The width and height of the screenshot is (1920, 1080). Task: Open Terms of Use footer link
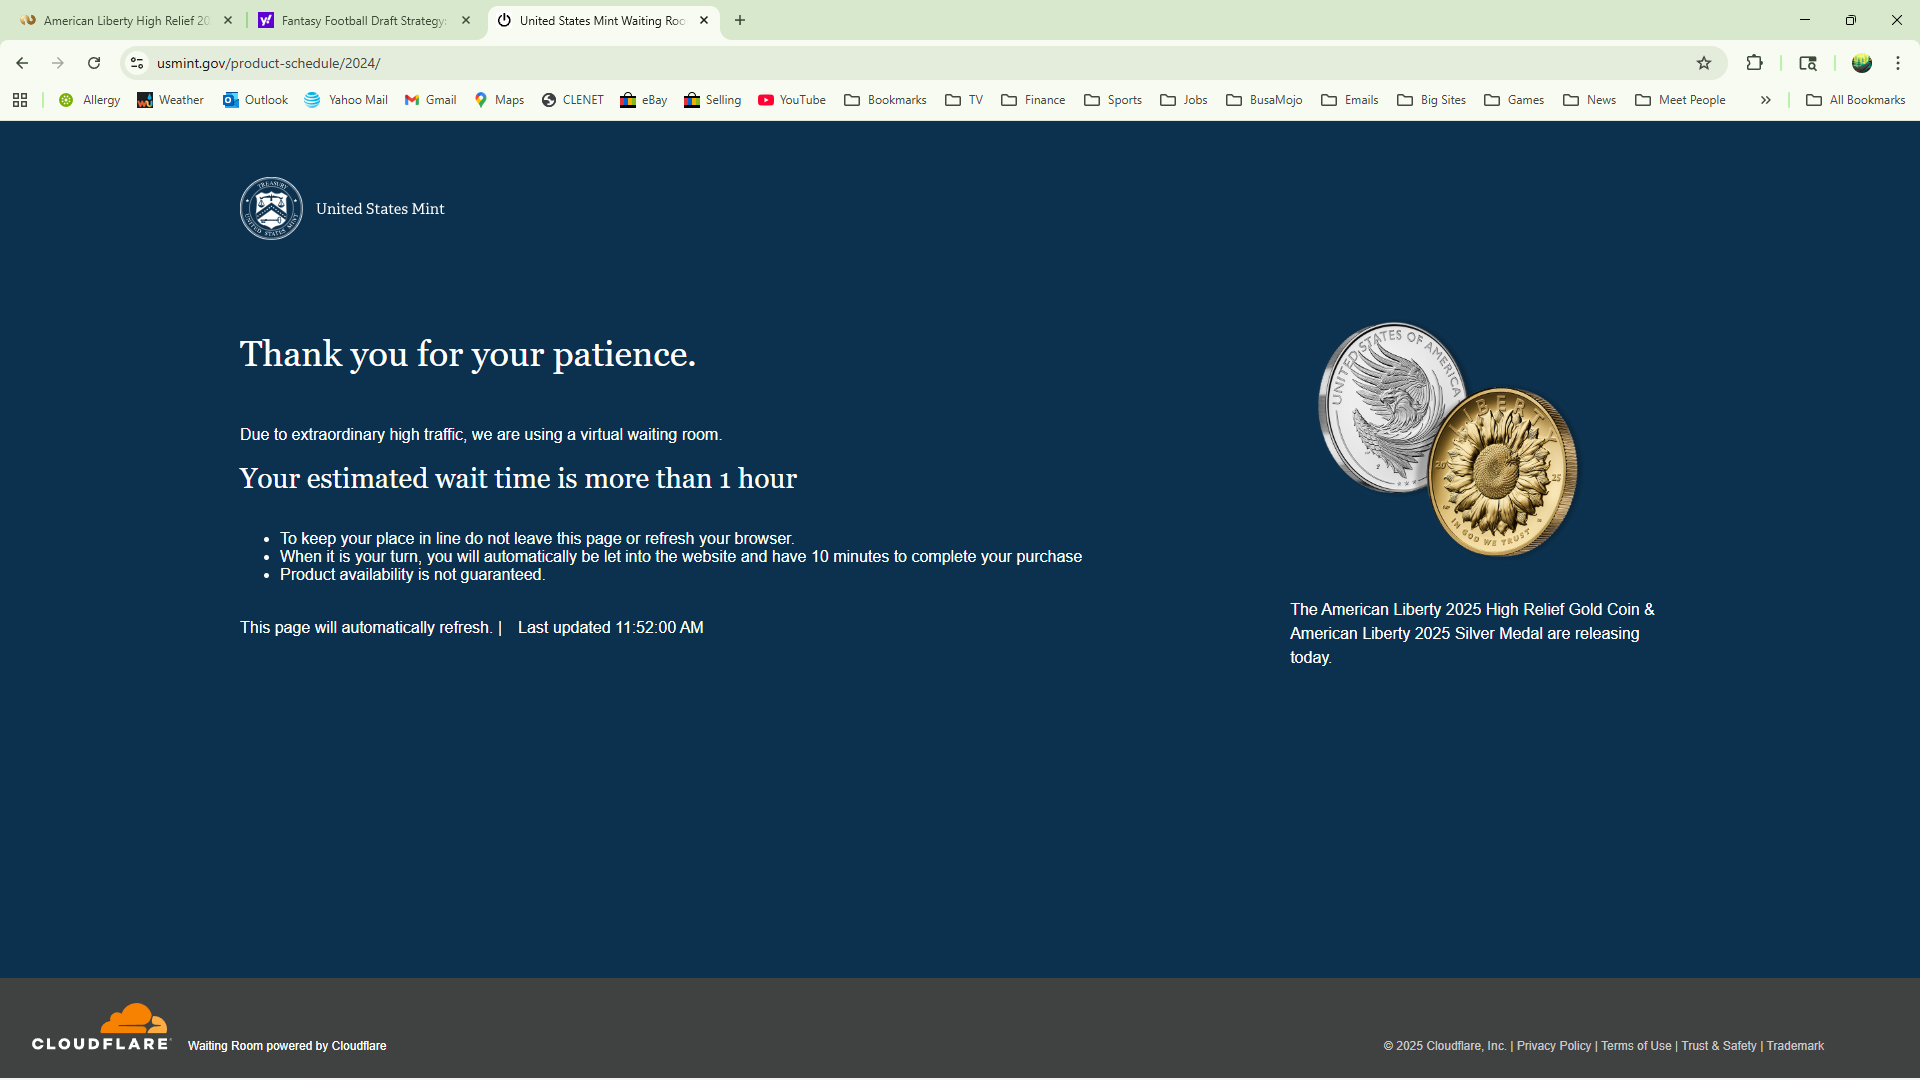(x=1636, y=1046)
